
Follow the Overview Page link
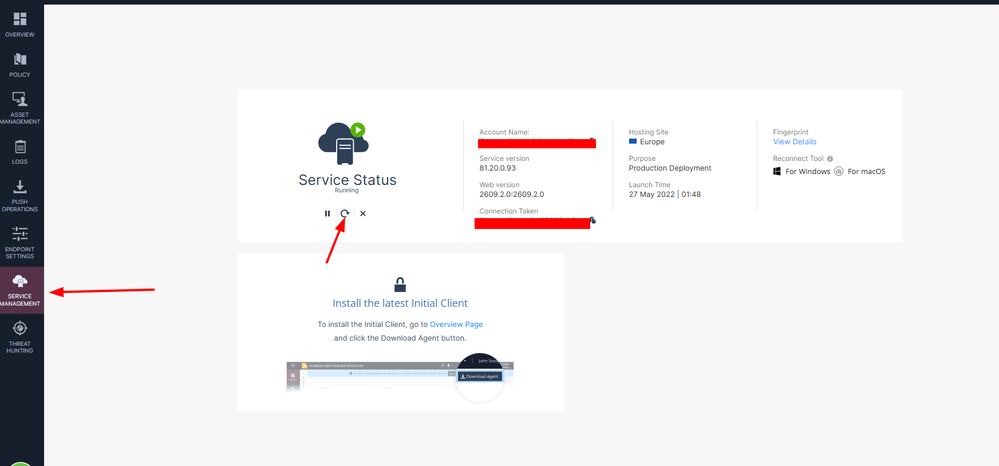(x=456, y=324)
